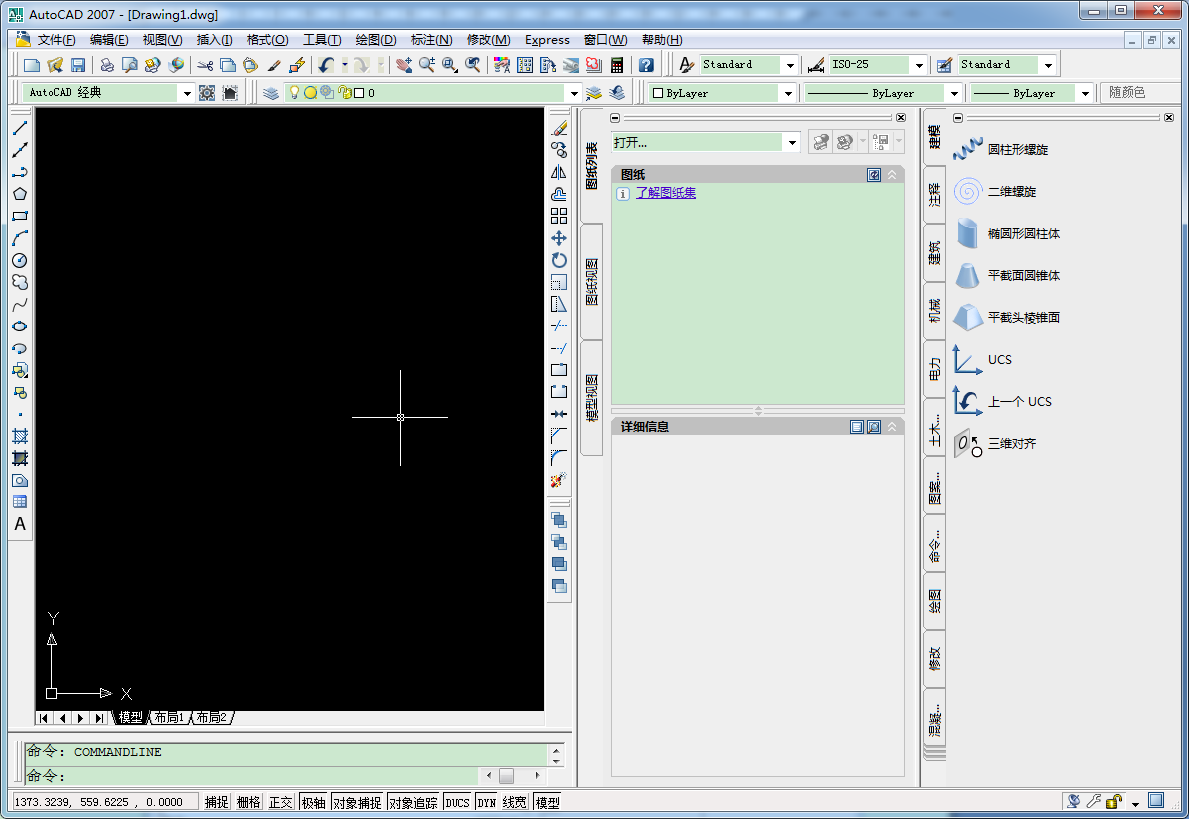
Task: Expand the layer list dropdown
Action: tap(574, 93)
